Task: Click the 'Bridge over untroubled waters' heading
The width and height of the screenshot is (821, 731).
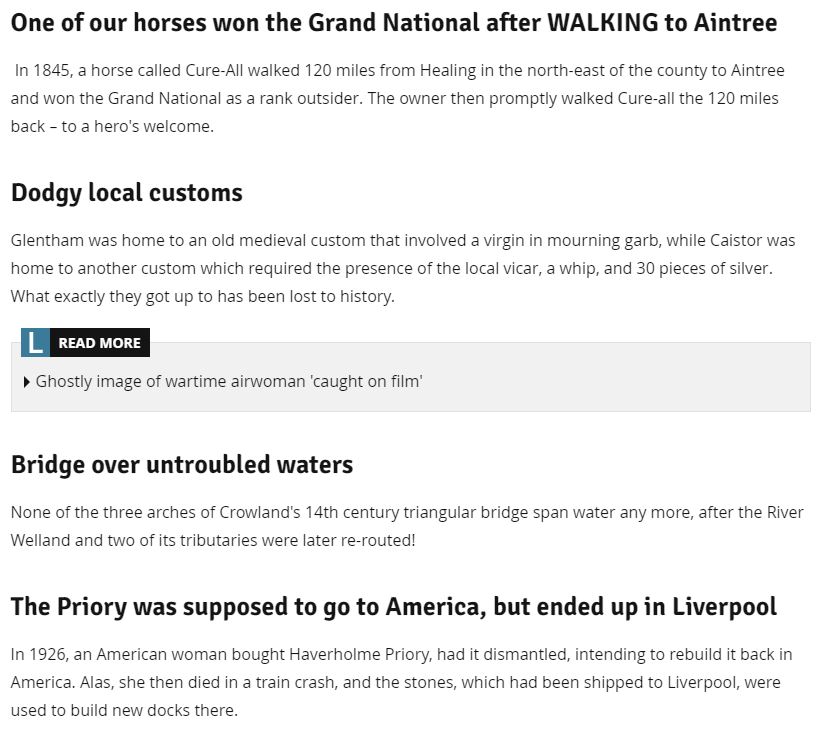Action: coord(182,464)
